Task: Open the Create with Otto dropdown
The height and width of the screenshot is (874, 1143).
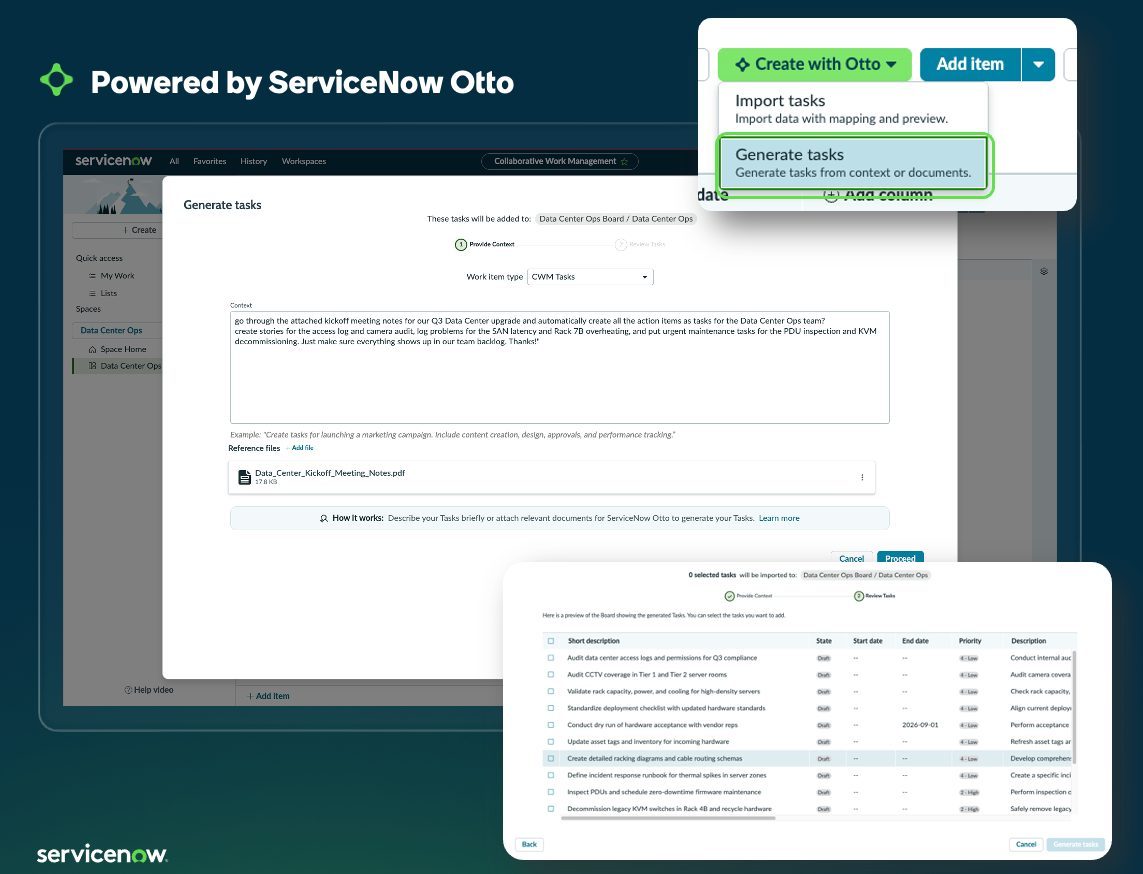Action: coord(814,64)
